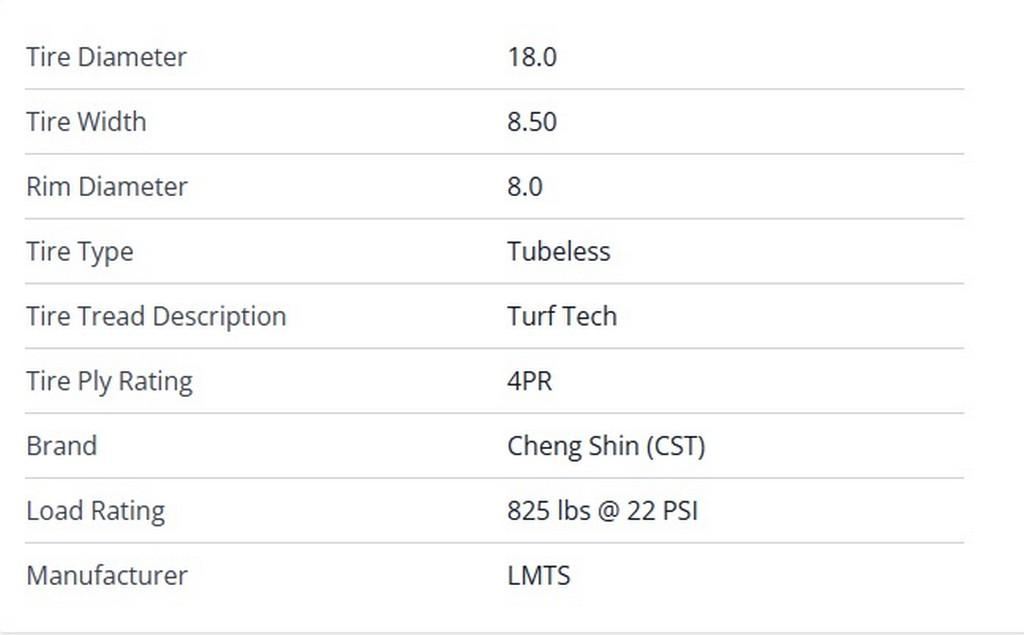Click the Rim Diameter label
This screenshot has width=1024, height=635.
click(x=106, y=187)
